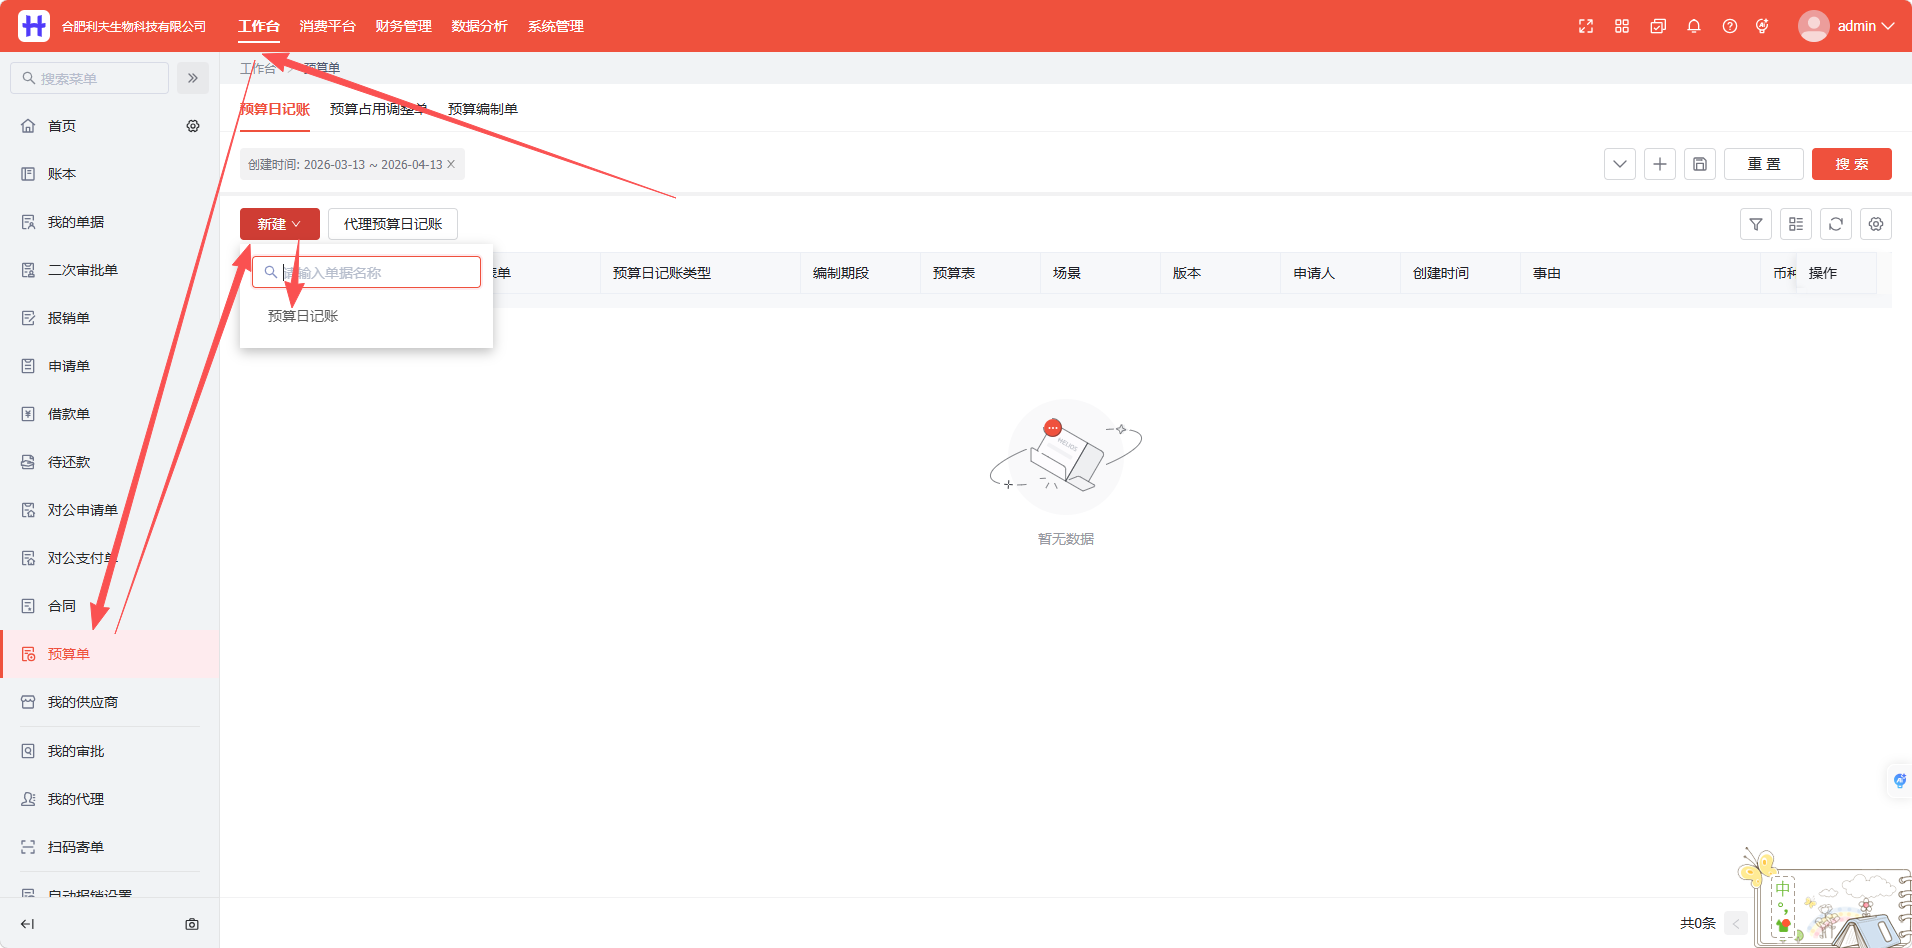Image resolution: width=1912 pixels, height=948 pixels.
Task: Expand search filters with down chevron
Action: [x=1620, y=164]
